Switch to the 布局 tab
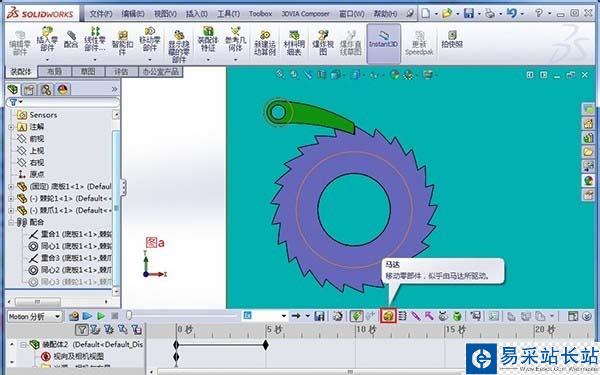This screenshot has width=600, height=375. coord(54,72)
